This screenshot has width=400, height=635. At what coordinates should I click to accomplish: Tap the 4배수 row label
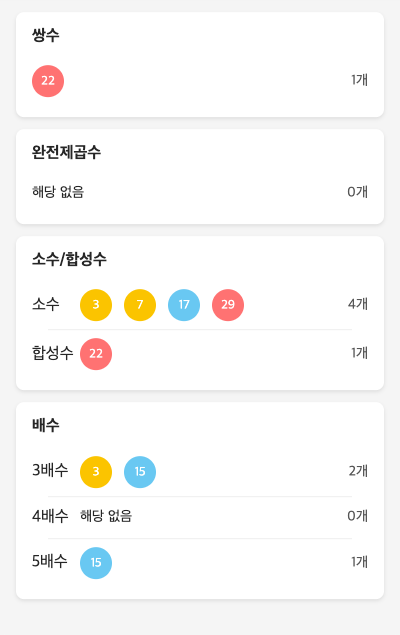50,516
